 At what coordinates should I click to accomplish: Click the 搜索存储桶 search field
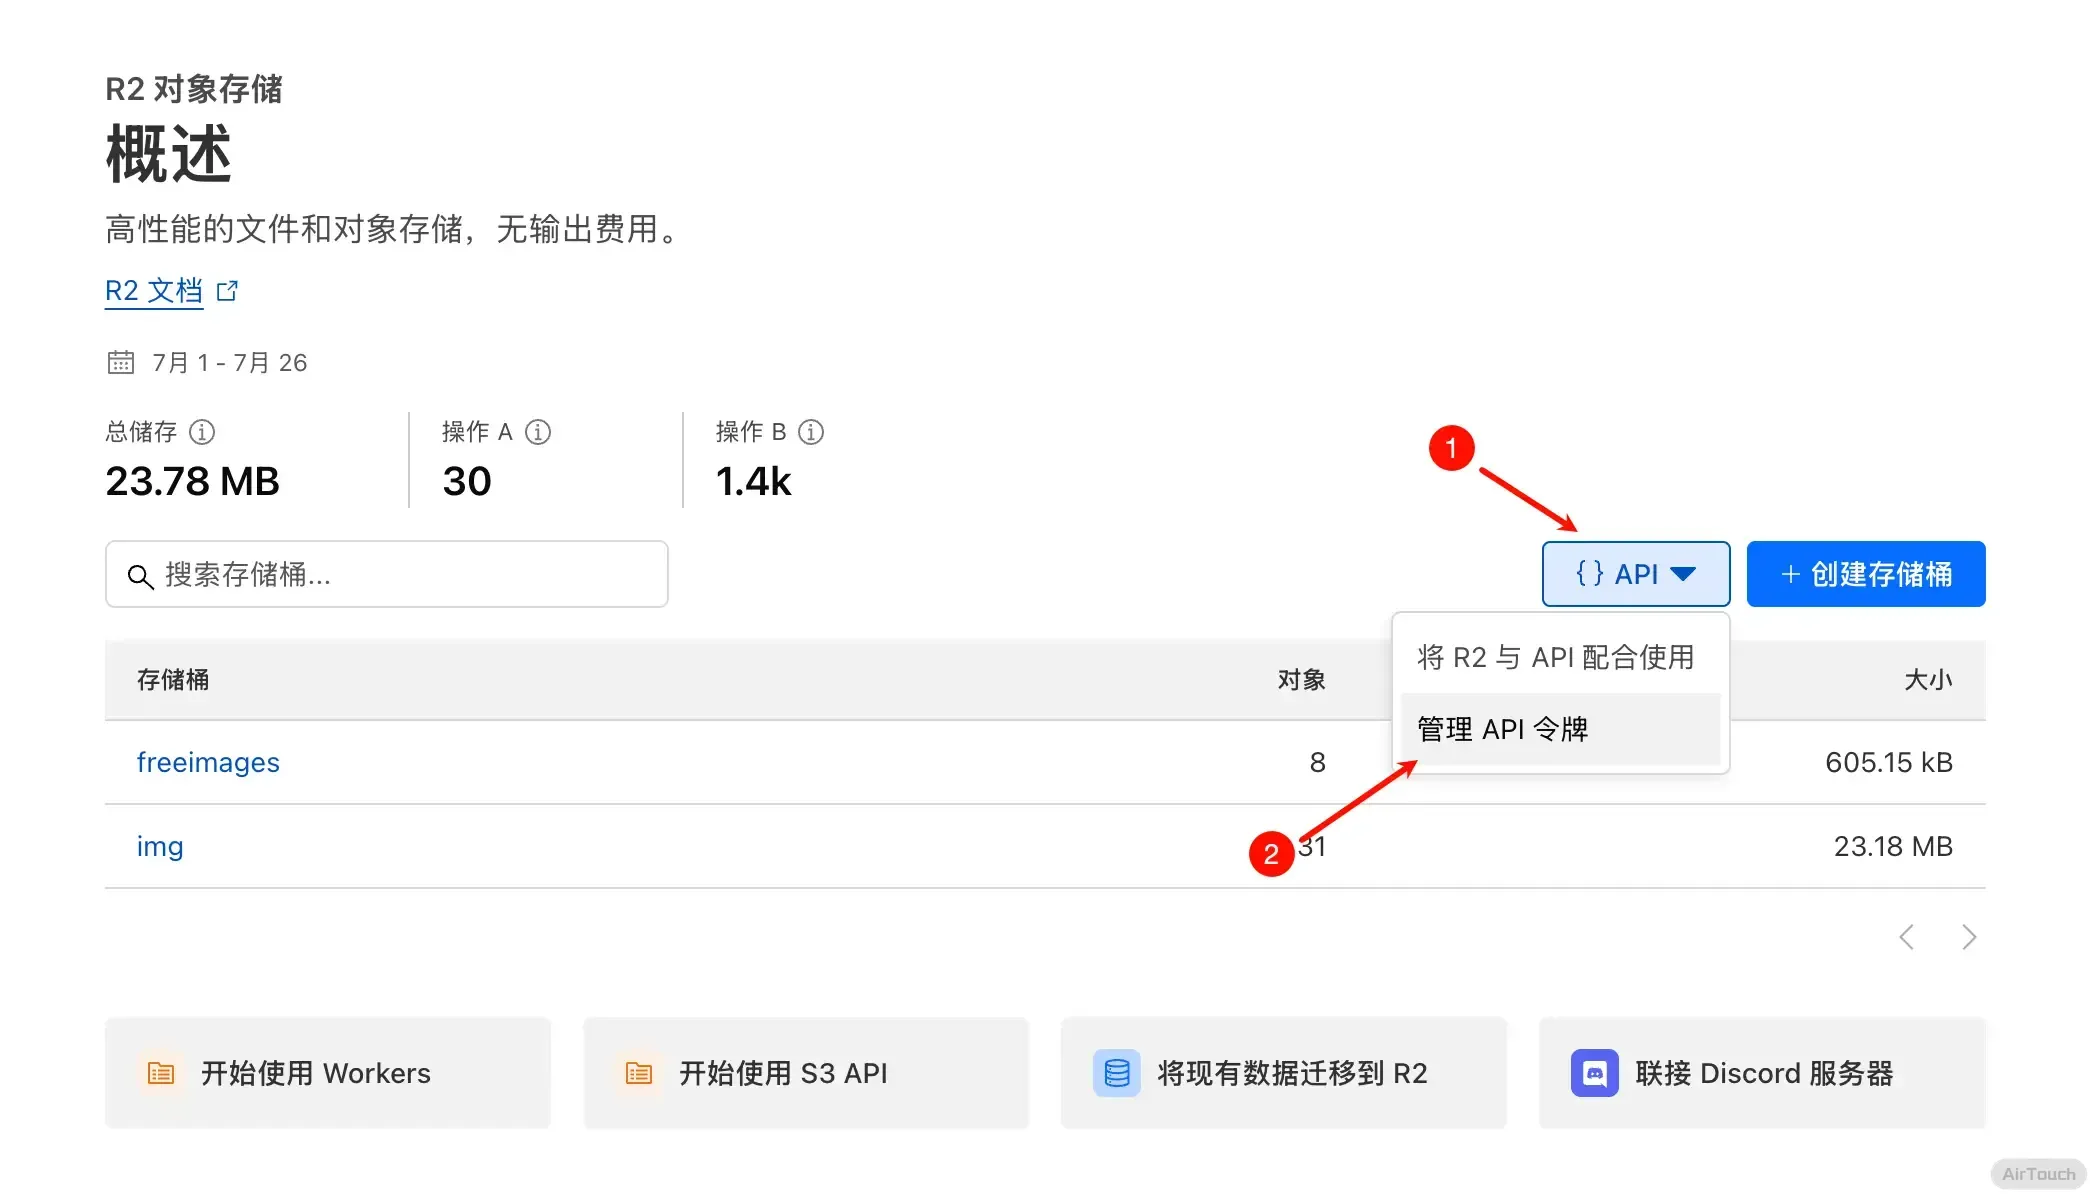[x=400, y=574]
